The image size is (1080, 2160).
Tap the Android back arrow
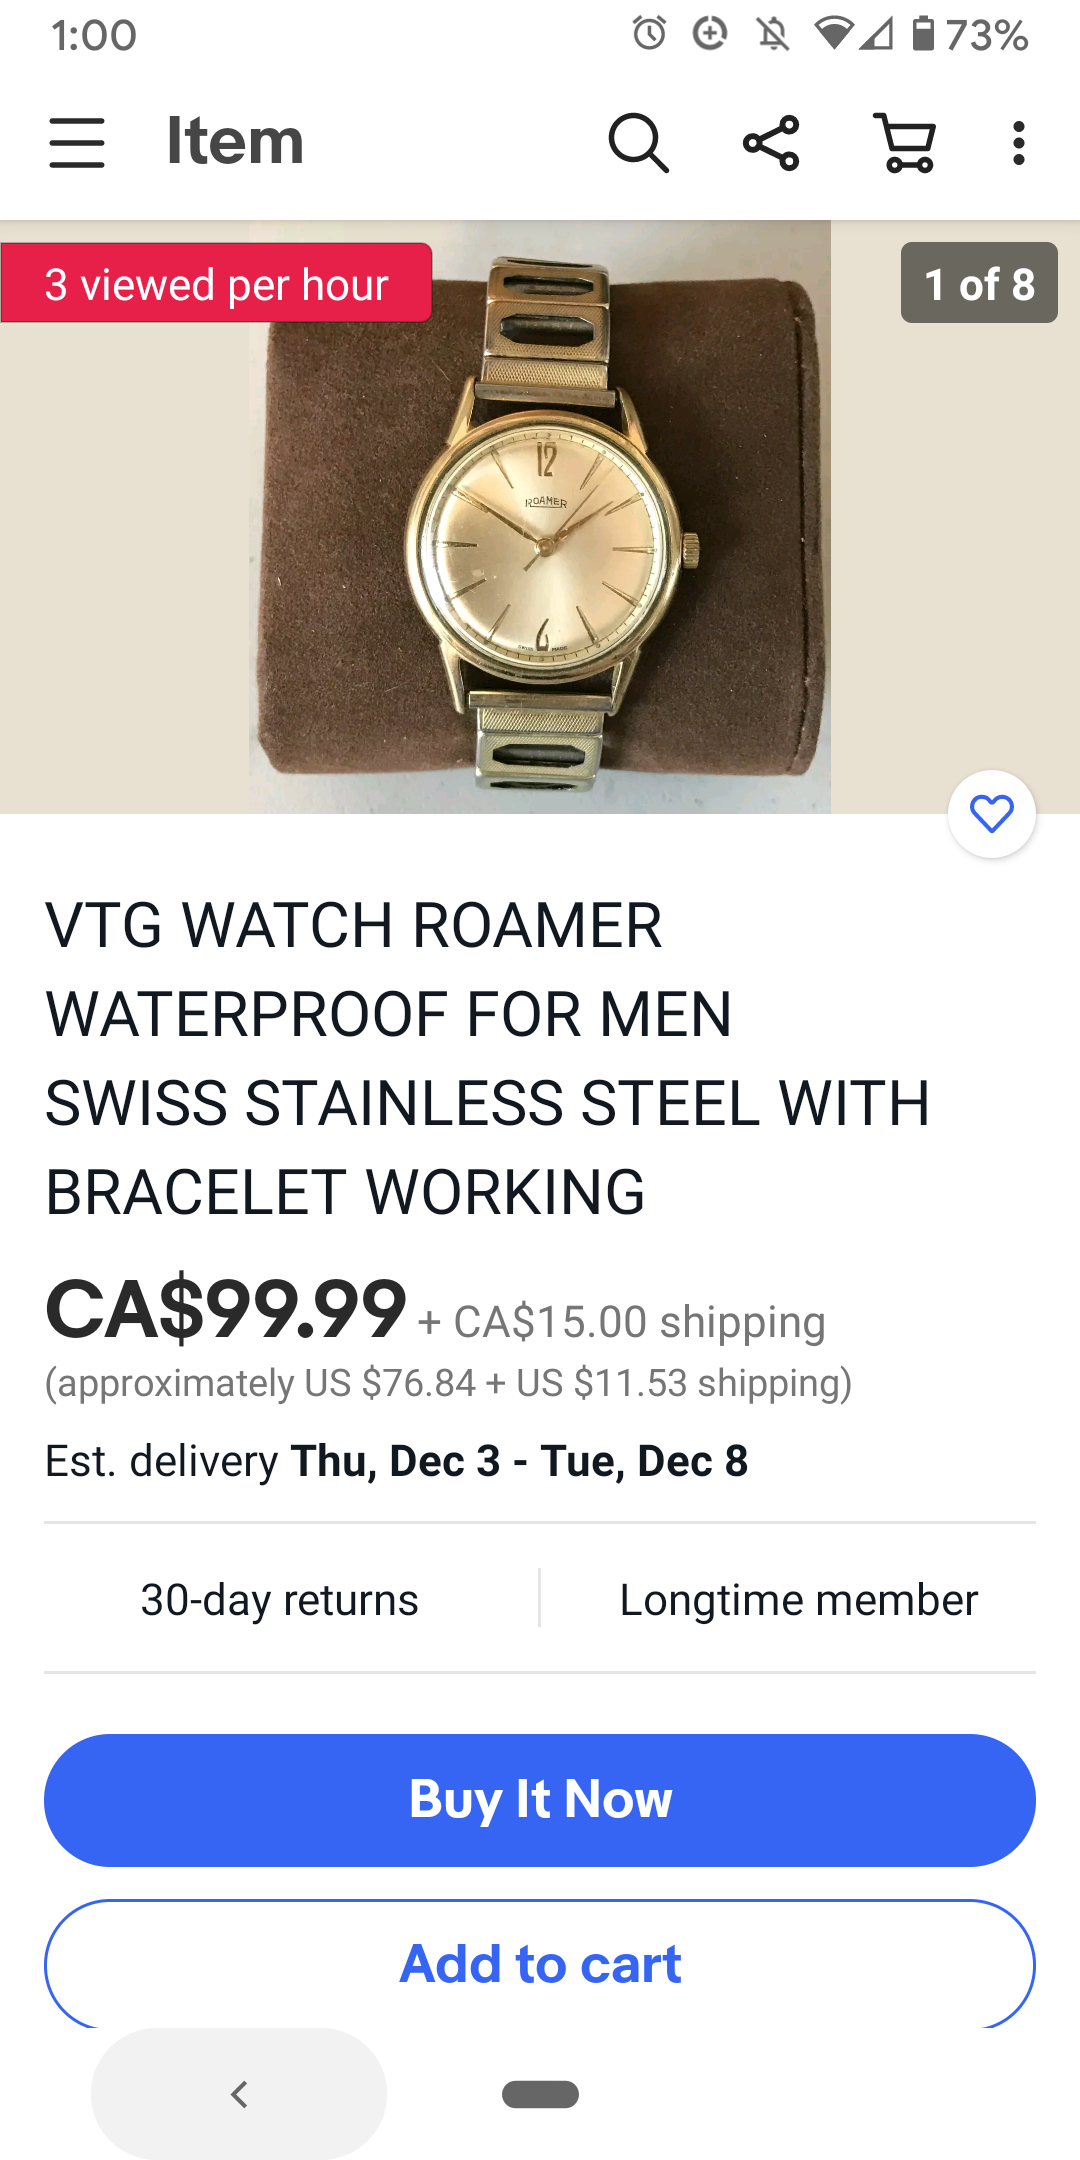point(239,2094)
